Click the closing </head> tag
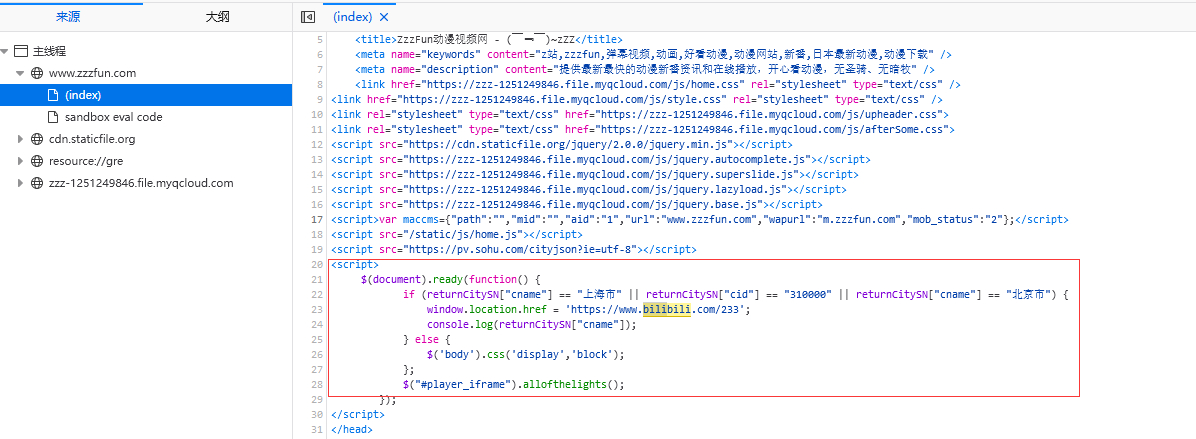The width and height of the screenshot is (1196, 439). (x=352, y=430)
